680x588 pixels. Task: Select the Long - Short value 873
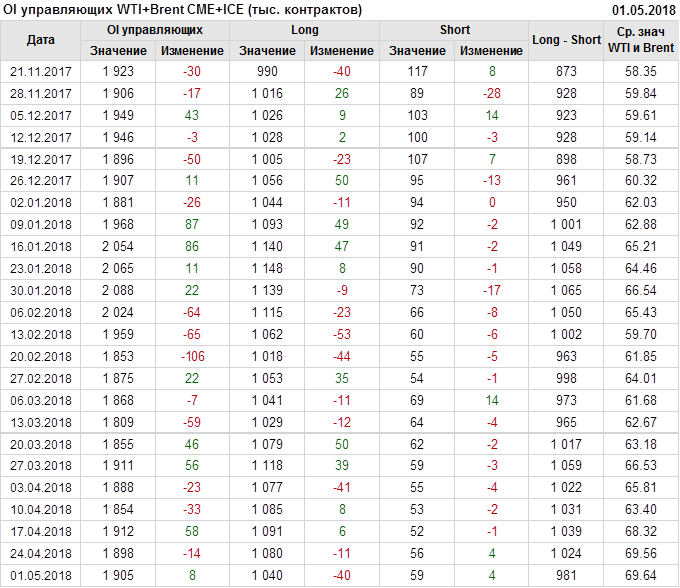(x=566, y=72)
